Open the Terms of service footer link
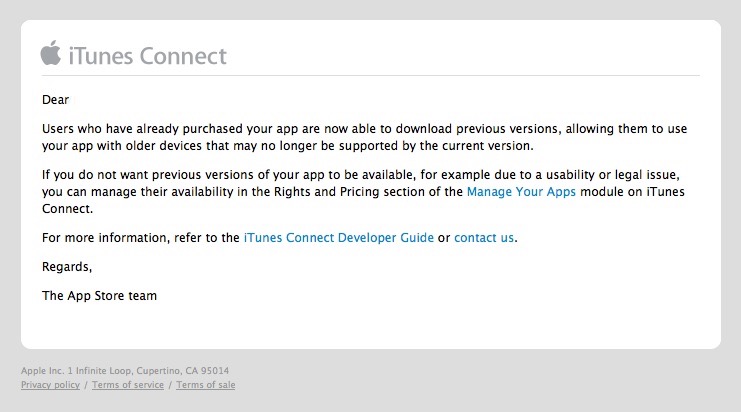The width and height of the screenshot is (741, 412). [128, 385]
